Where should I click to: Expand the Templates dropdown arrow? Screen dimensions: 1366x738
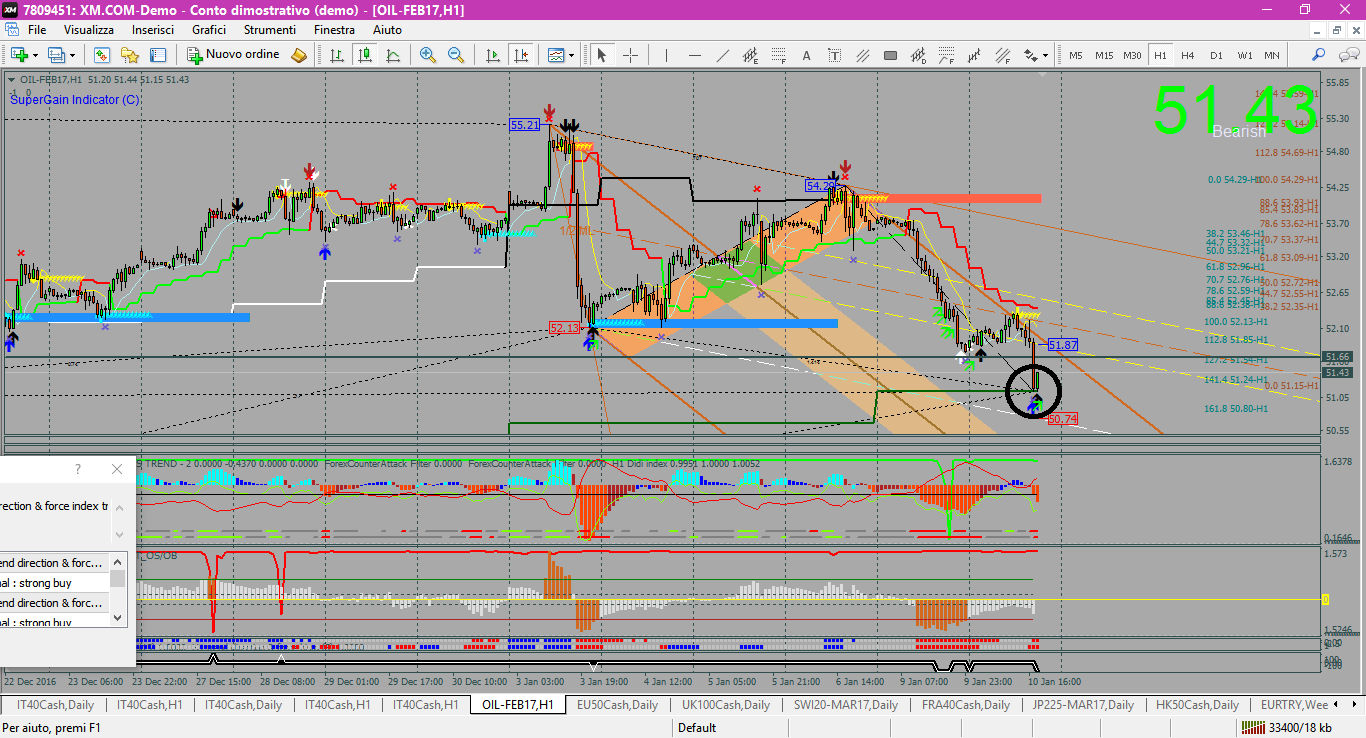coord(571,55)
